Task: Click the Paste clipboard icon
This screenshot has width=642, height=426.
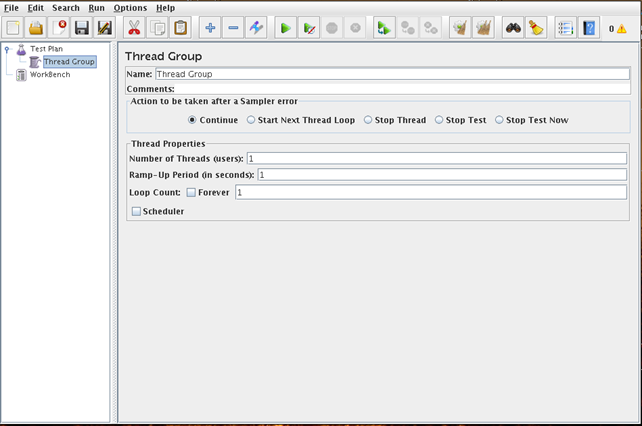Action: point(180,29)
